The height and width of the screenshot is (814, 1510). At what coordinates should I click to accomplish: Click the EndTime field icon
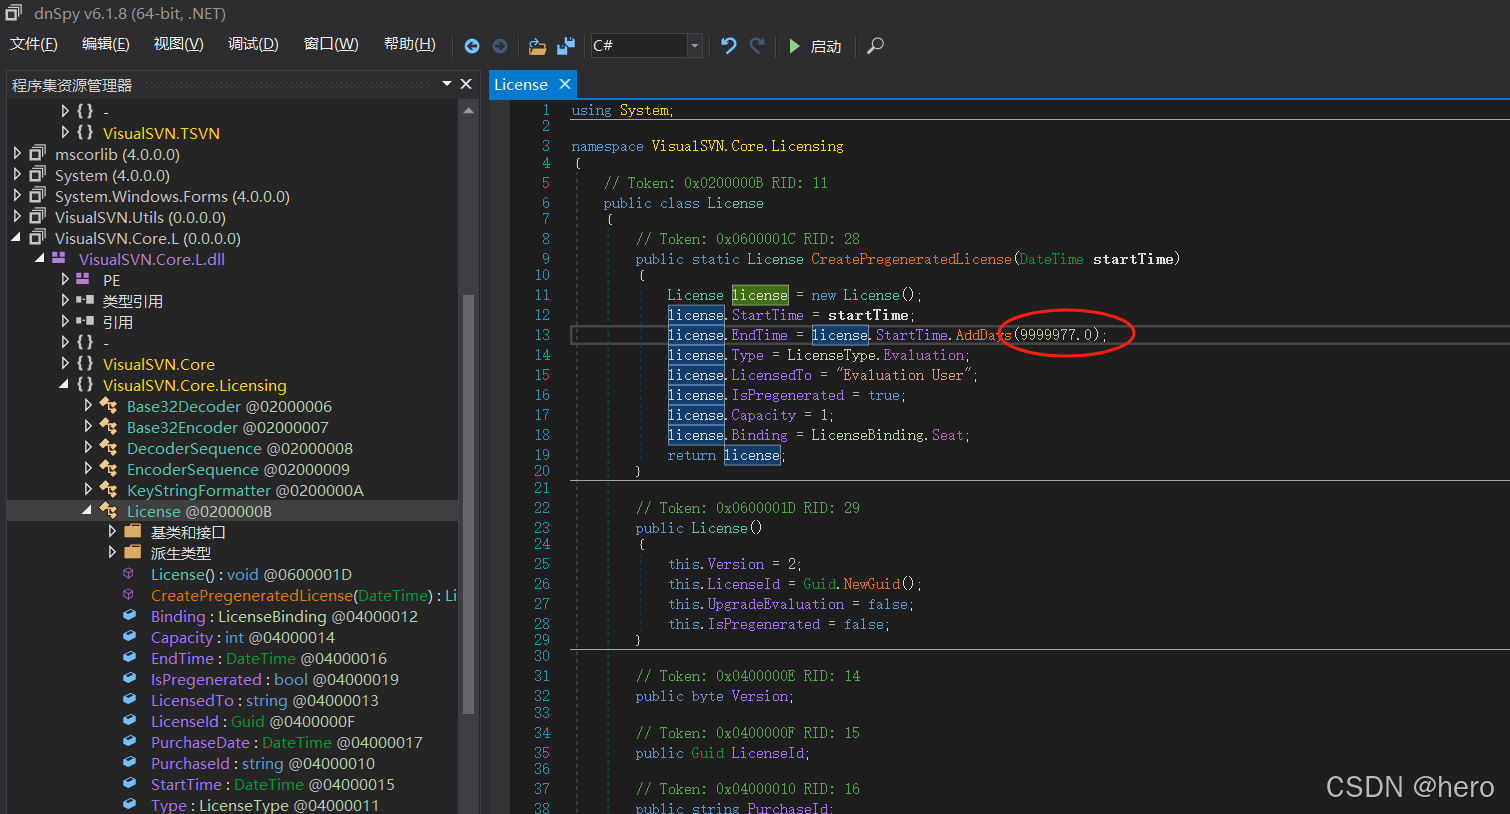tap(129, 658)
